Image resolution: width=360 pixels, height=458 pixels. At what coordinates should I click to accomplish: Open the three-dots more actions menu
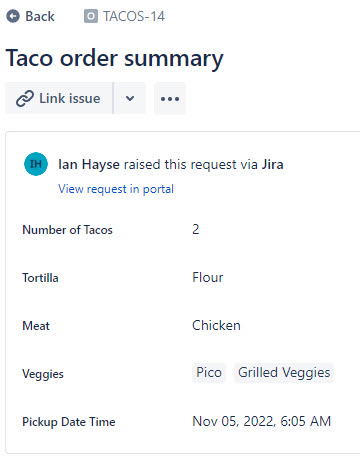[x=170, y=99]
